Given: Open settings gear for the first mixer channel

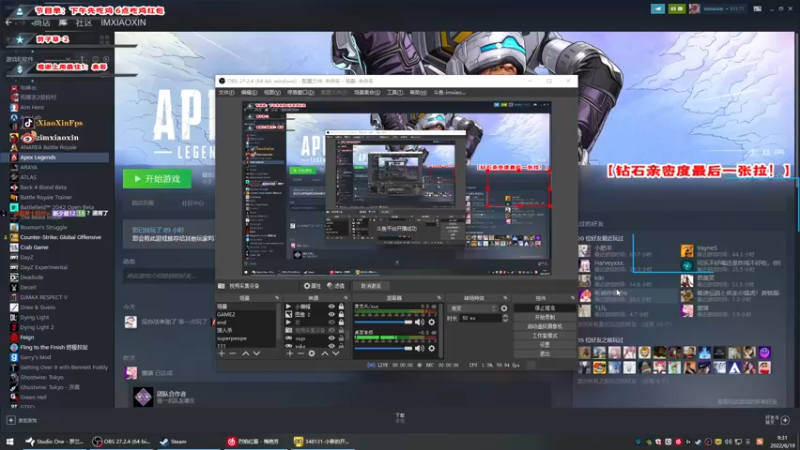Looking at the screenshot, I should point(432,322).
